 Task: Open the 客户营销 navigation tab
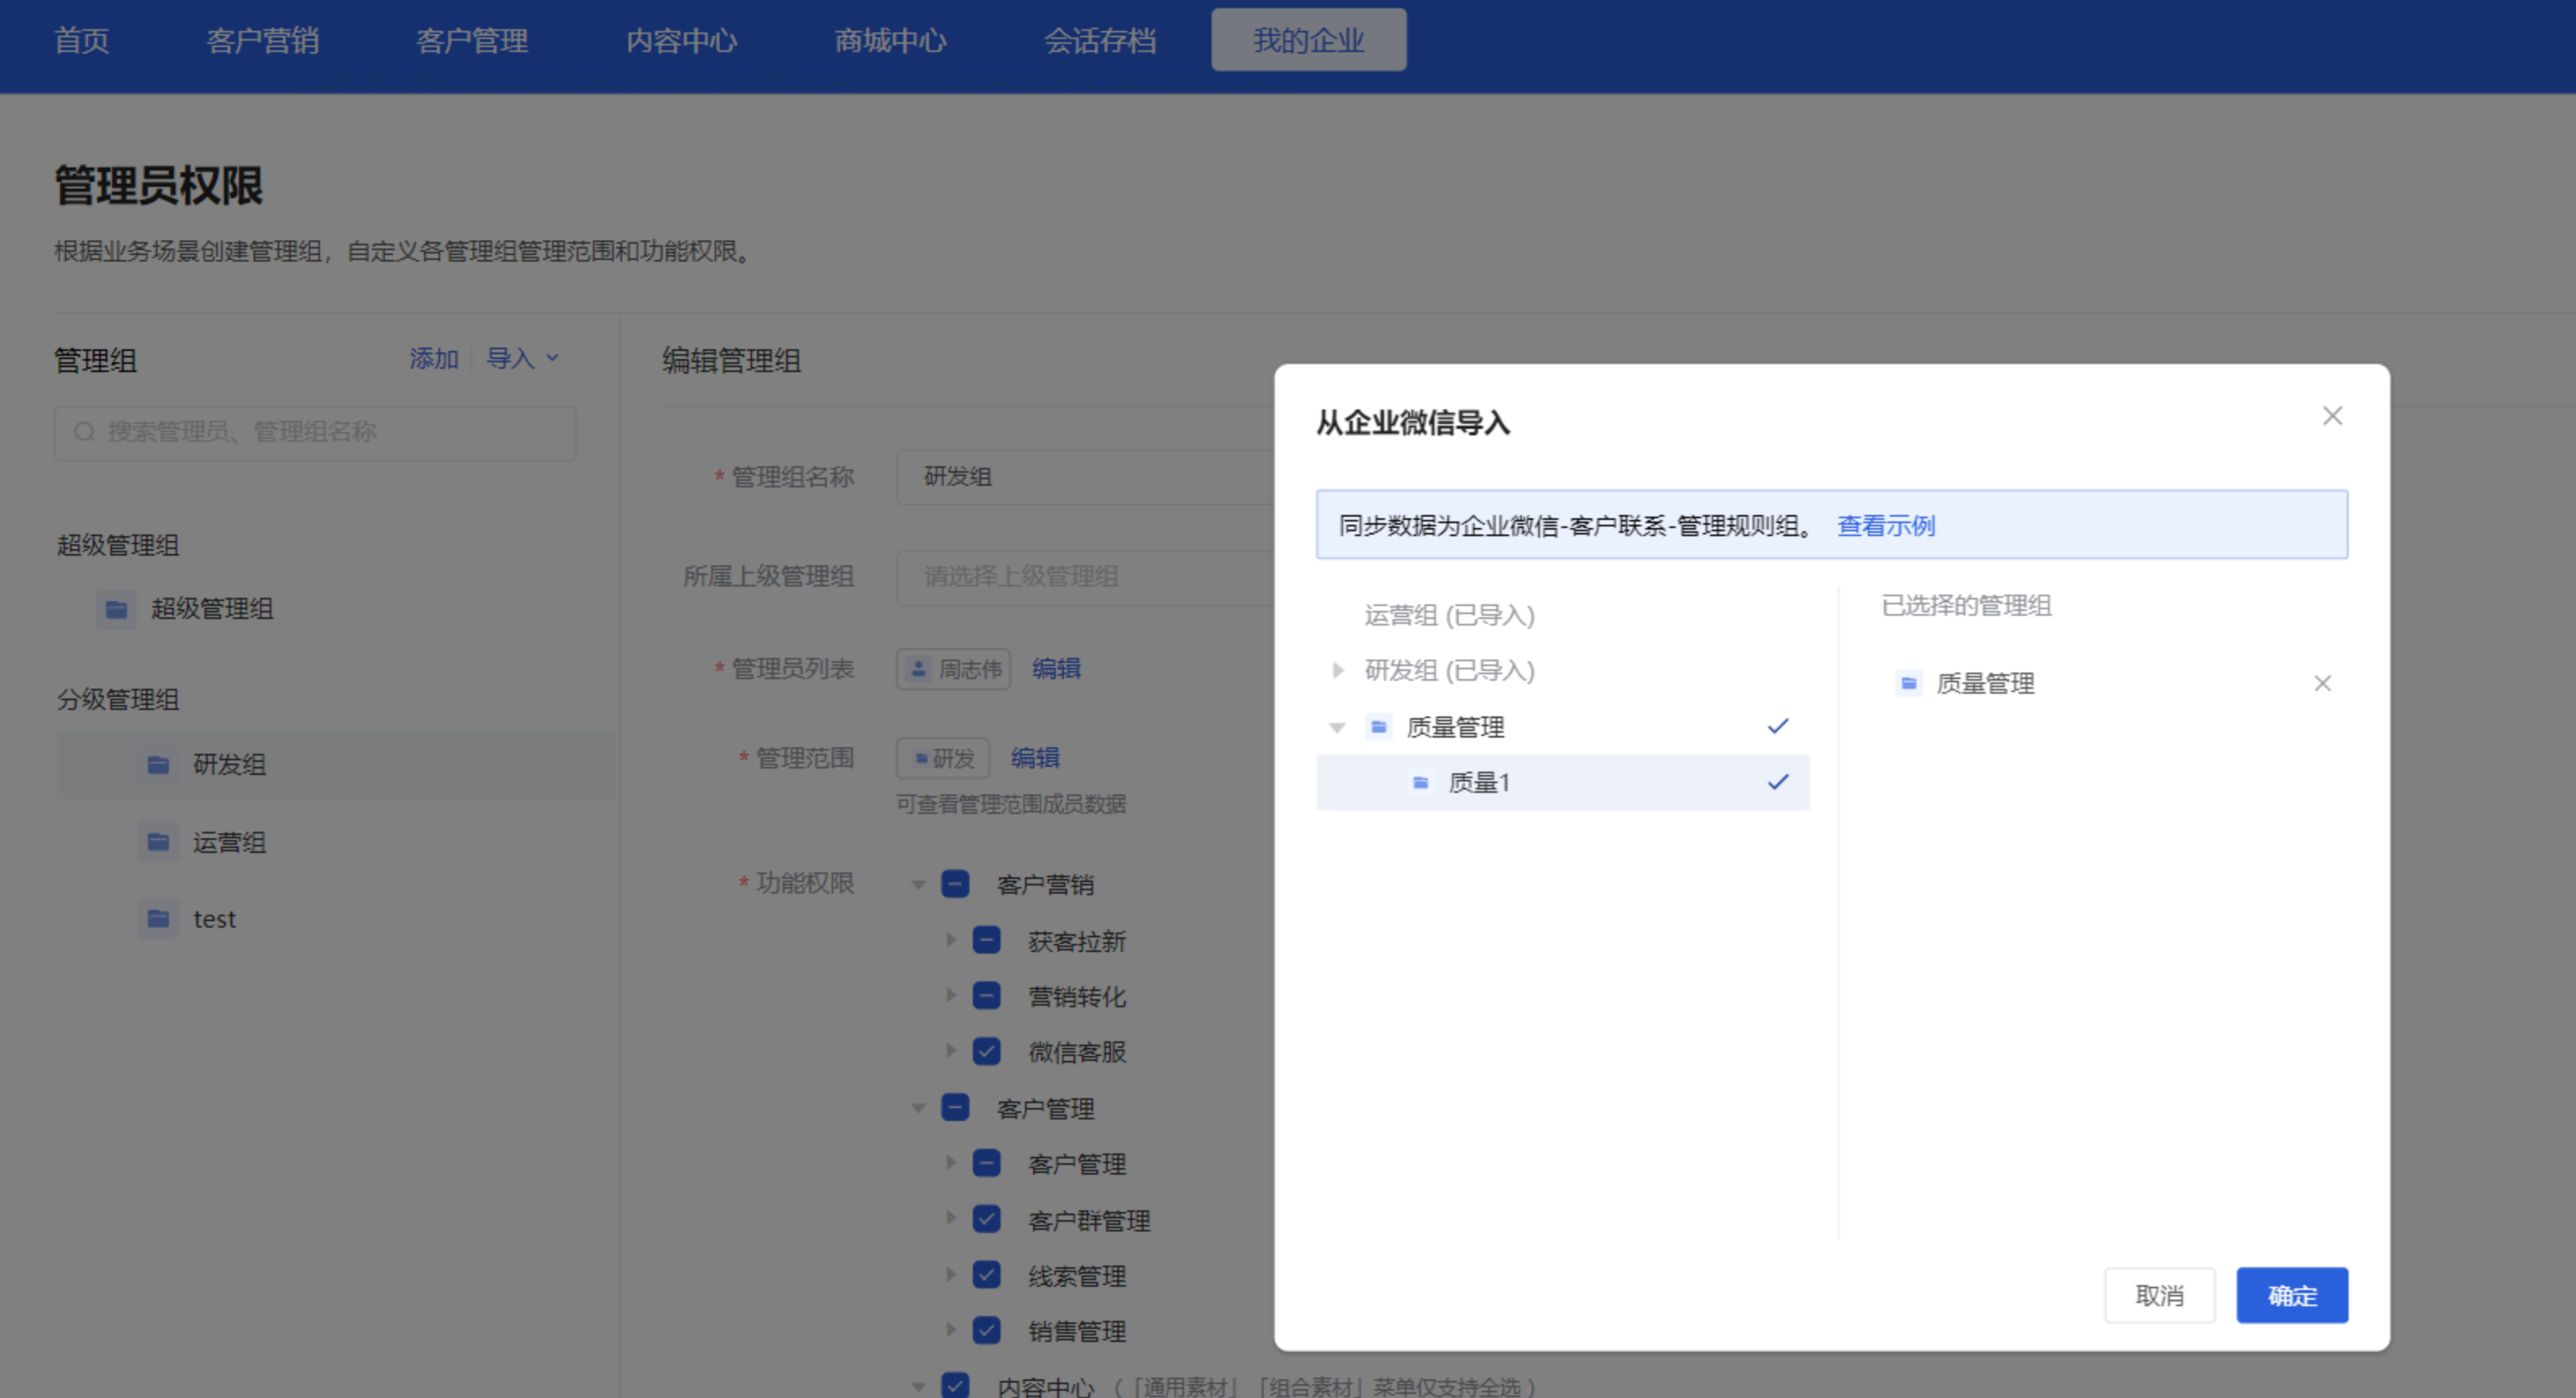click(x=263, y=41)
